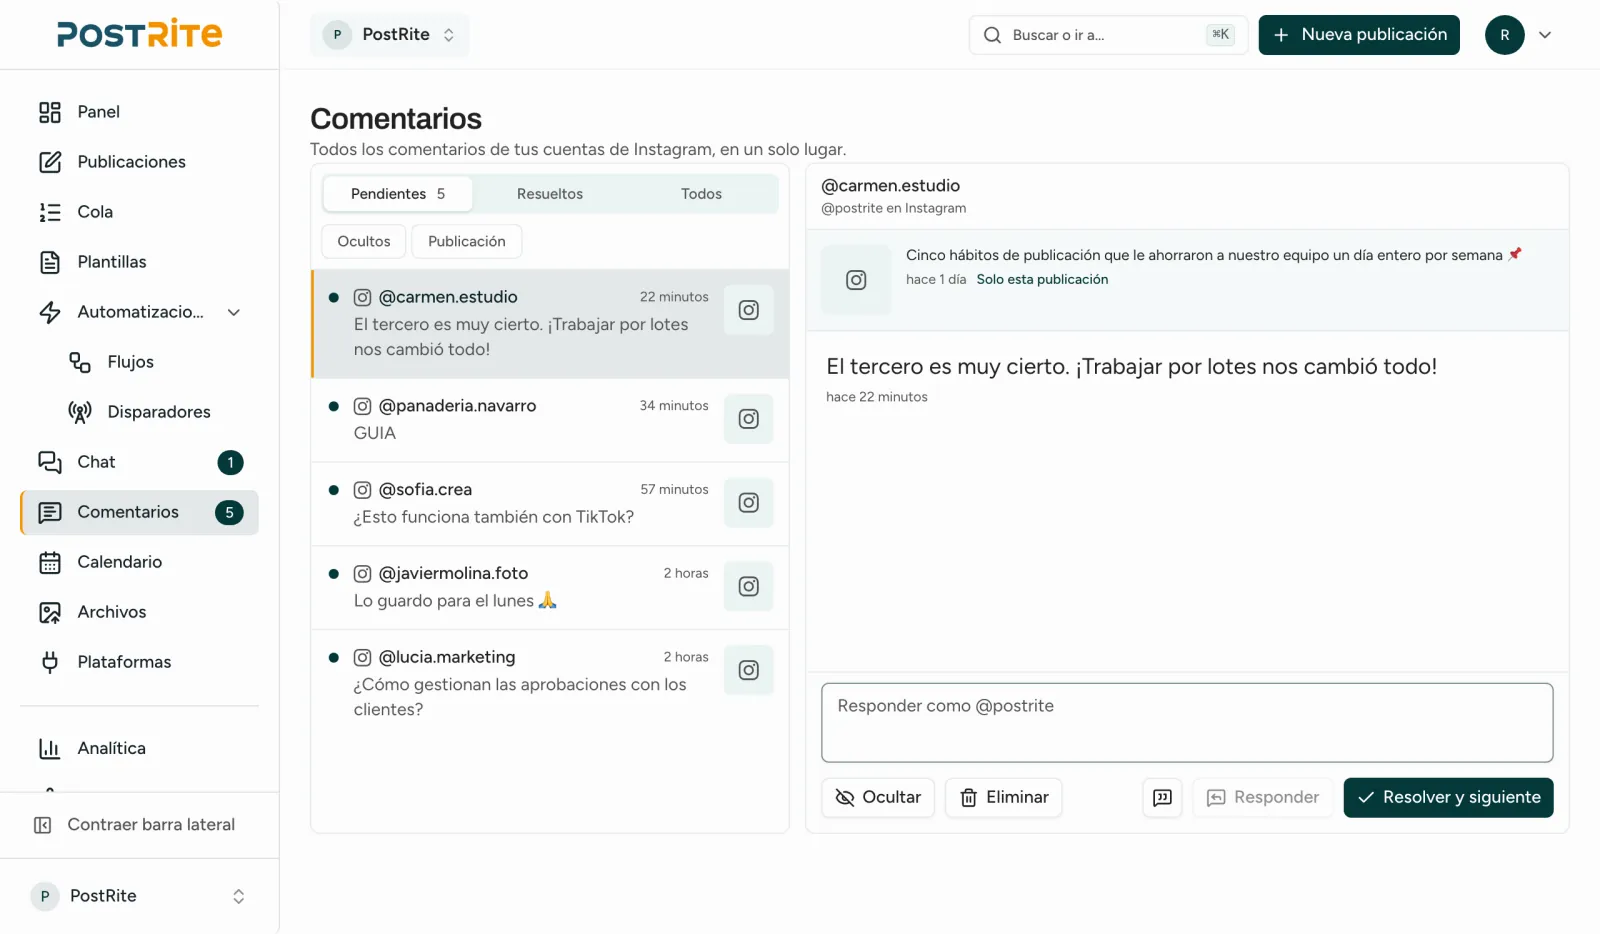Click the Buscar o ir a search field
Viewport: 1600px width, 934px height.
(x=1109, y=35)
